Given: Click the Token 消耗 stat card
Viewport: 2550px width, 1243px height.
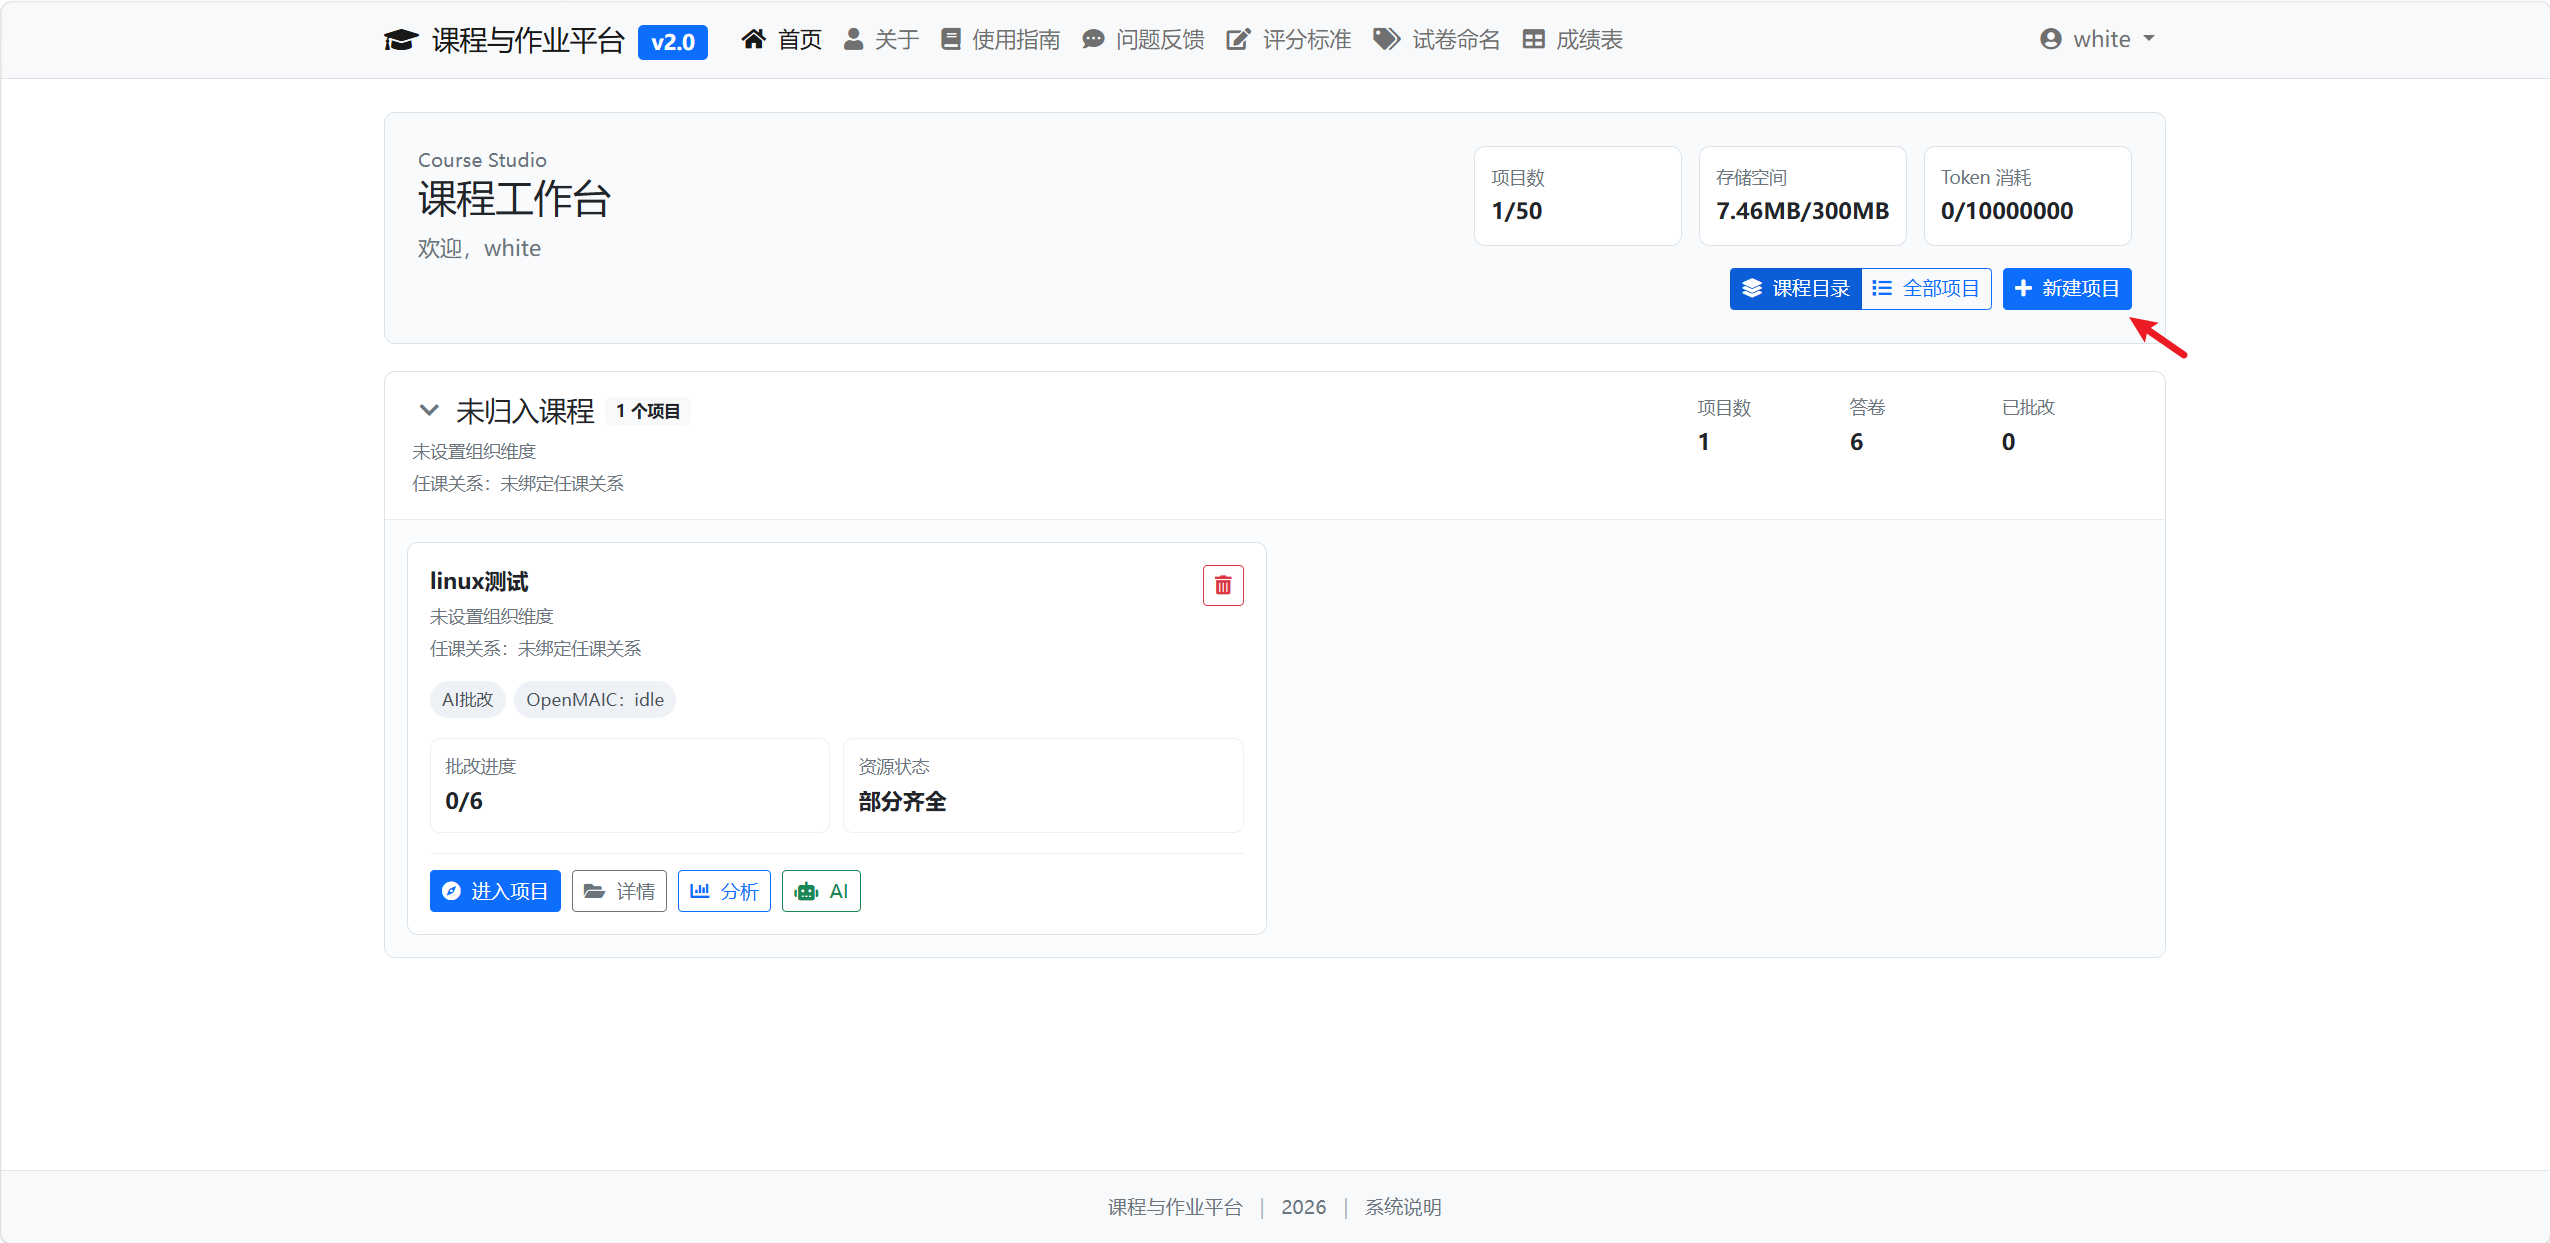Looking at the screenshot, I should coord(2028,196).
